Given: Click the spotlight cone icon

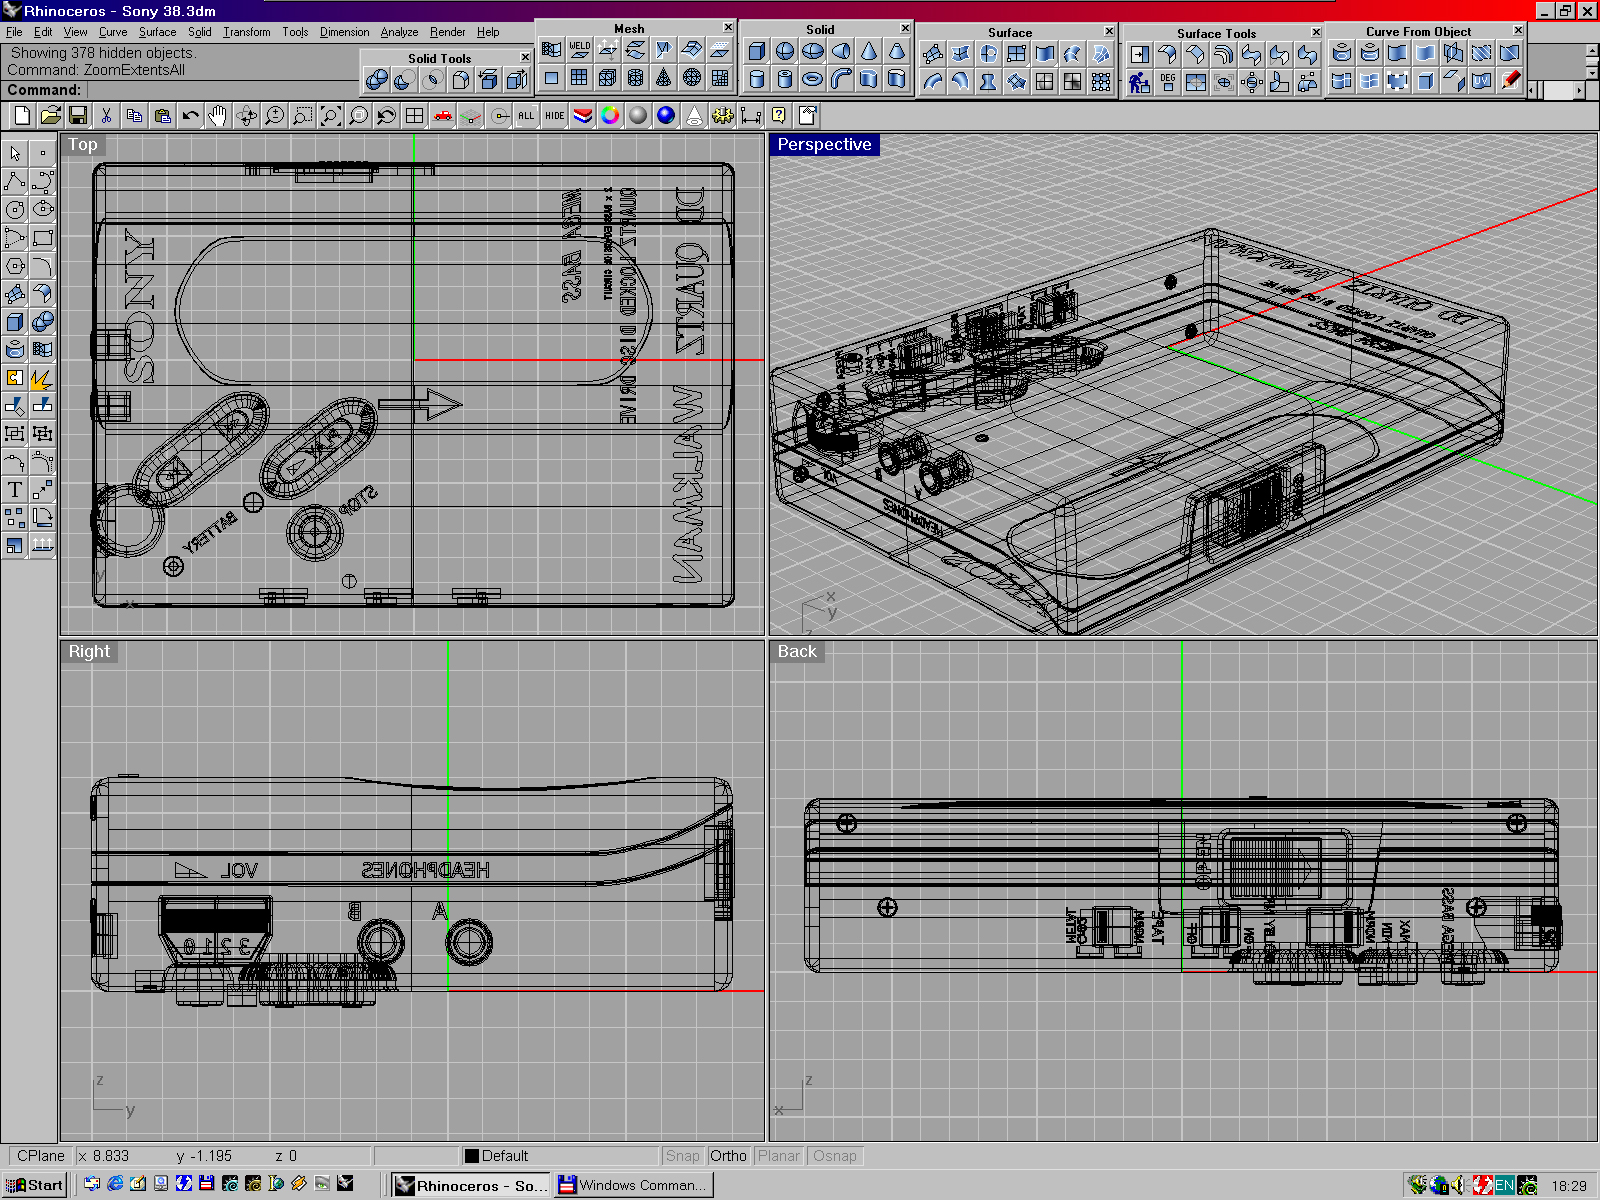Looking at the screenshot, I should [x=694, y=116].
